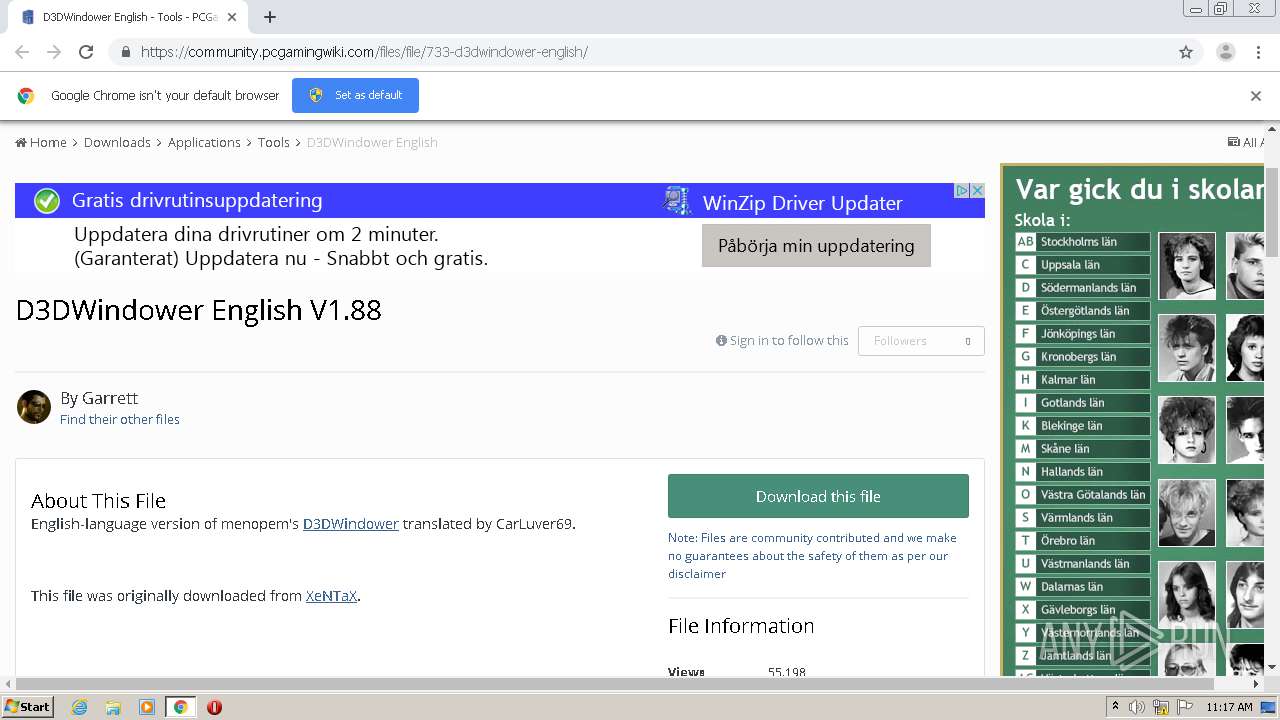Open Windows Explorer folder in the taskbar
Image resolution: width=1280 pixels, height=720 pixels.
click(x=113, y=707)
